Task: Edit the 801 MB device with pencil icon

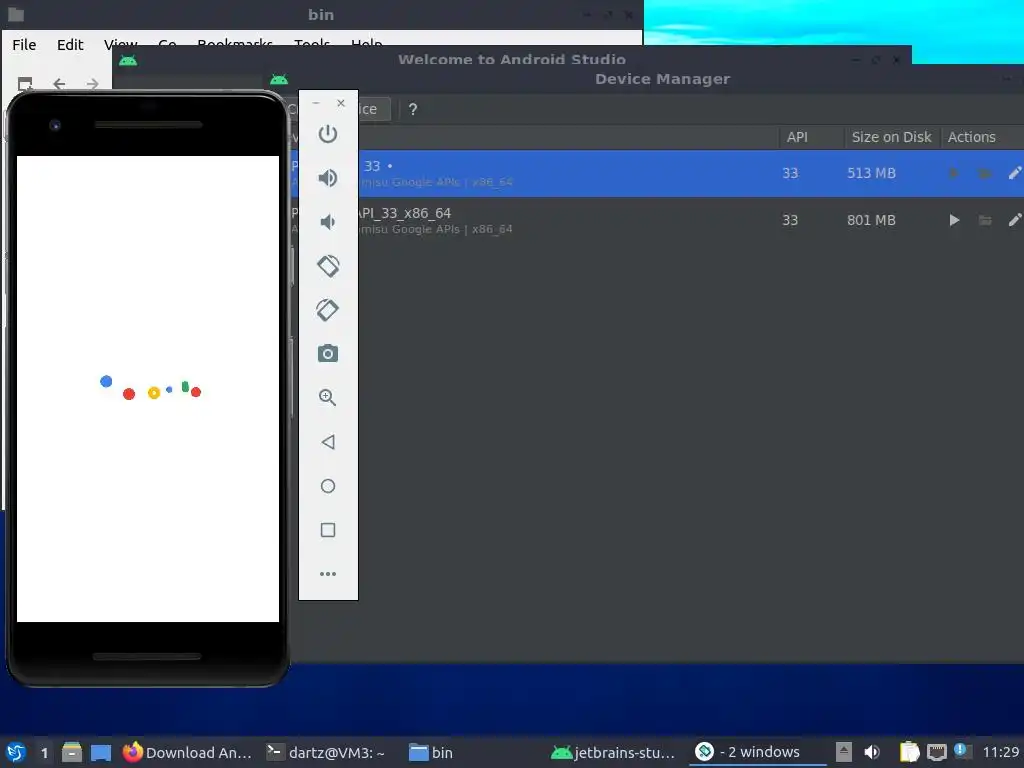Action: click(x=1014, y=220)
